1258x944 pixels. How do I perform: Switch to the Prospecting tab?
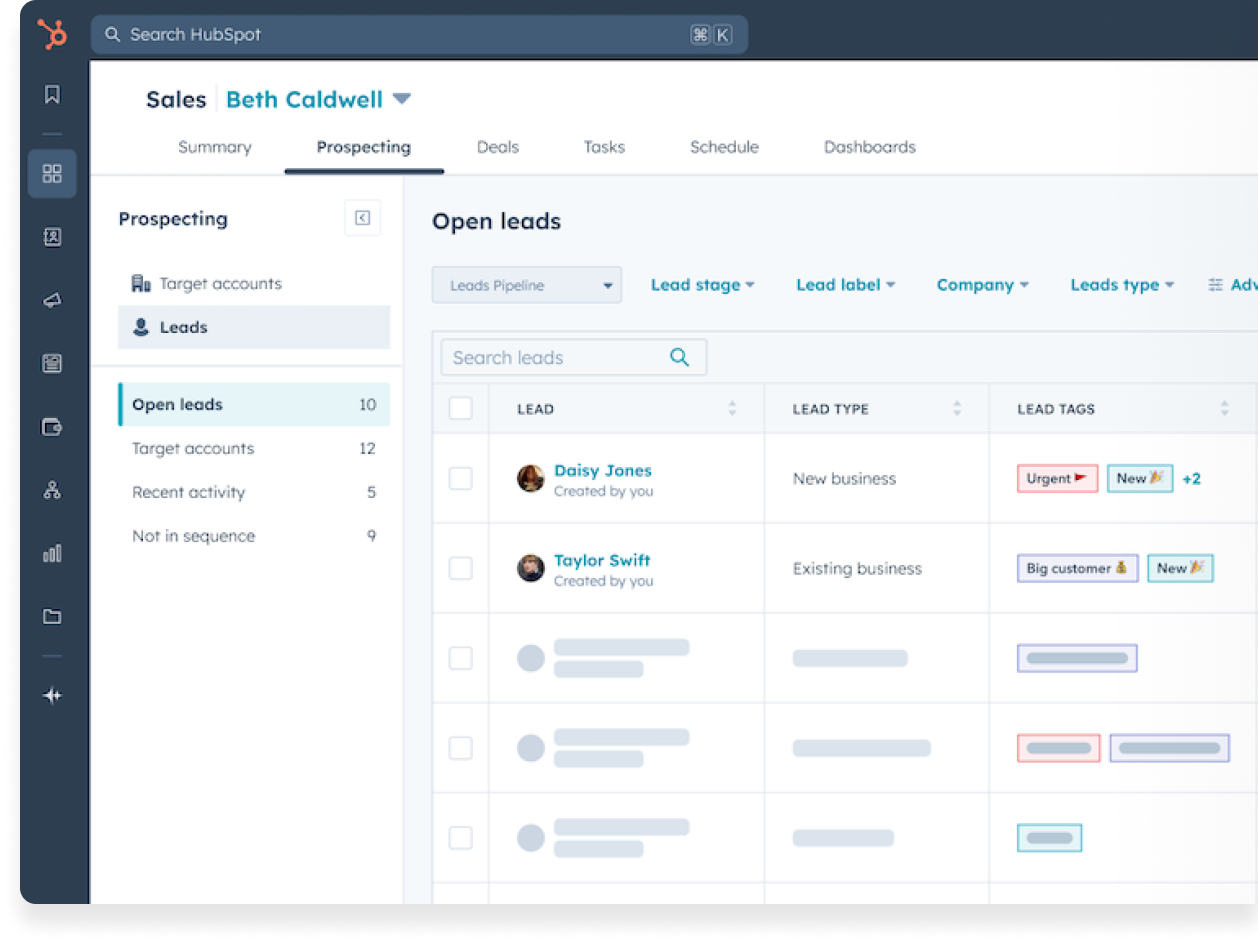pyautogui.click(x=364, y=147)
